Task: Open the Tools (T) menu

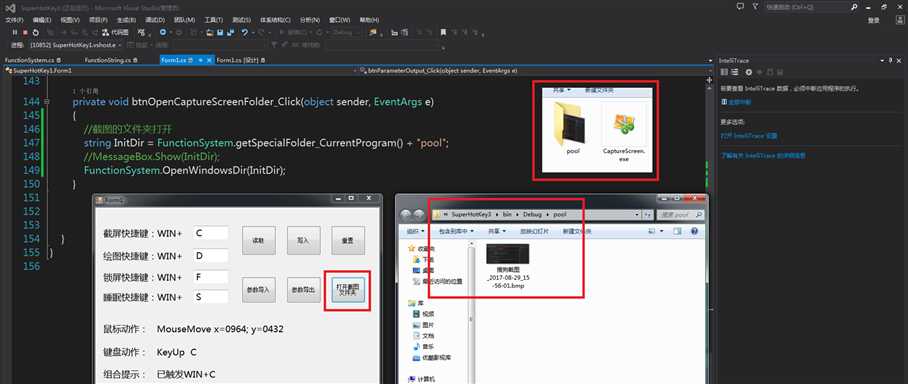Action: click(x=214, y=20)
